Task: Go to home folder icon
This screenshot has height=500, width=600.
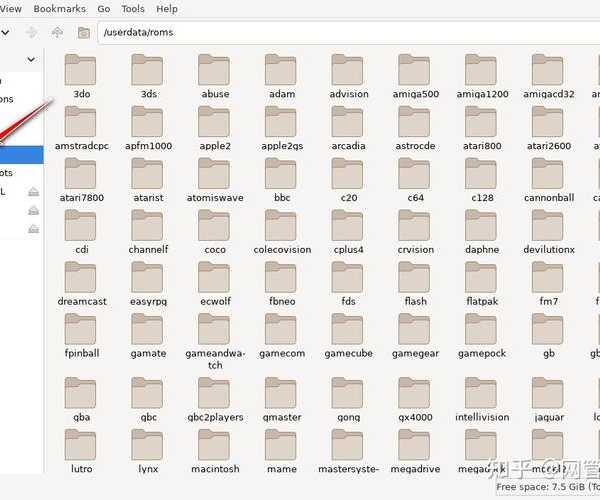Action: click(84, 33)
